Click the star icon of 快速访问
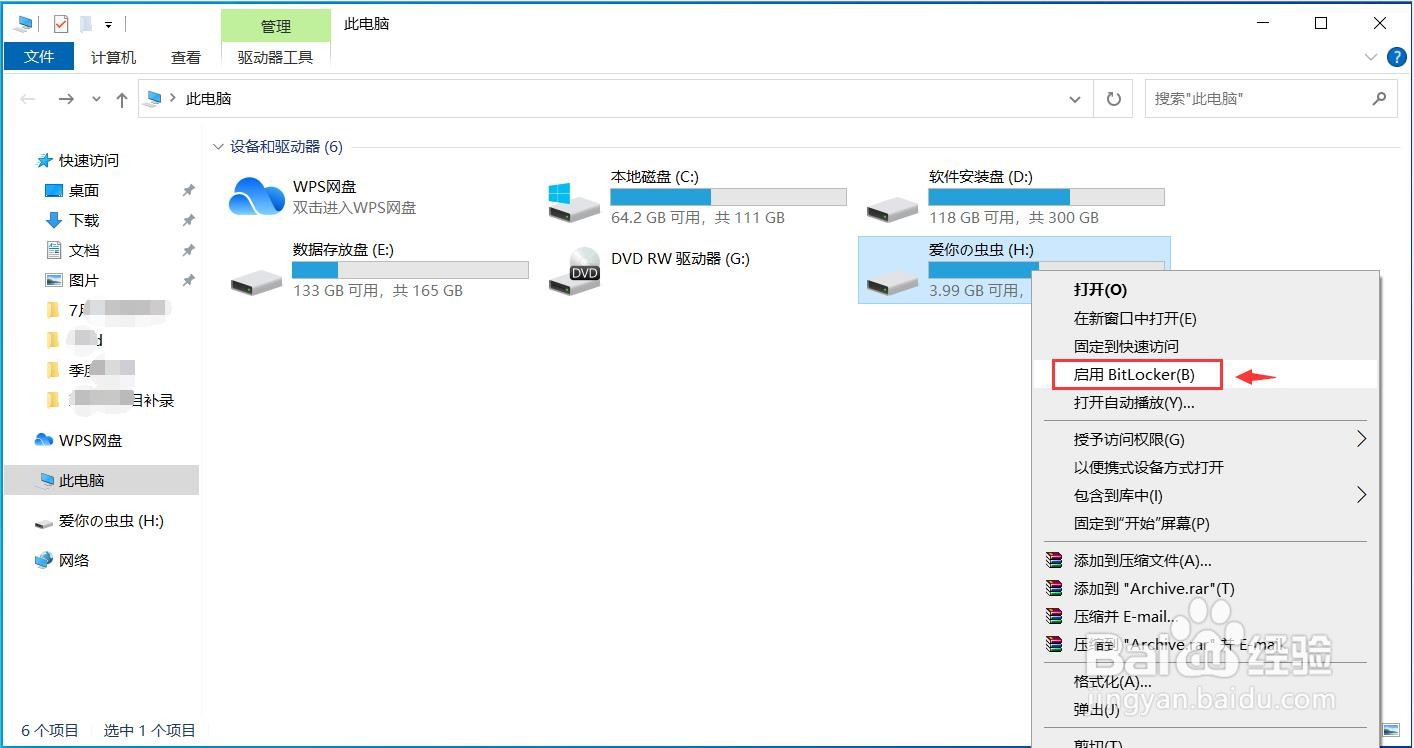 [44, 160]
